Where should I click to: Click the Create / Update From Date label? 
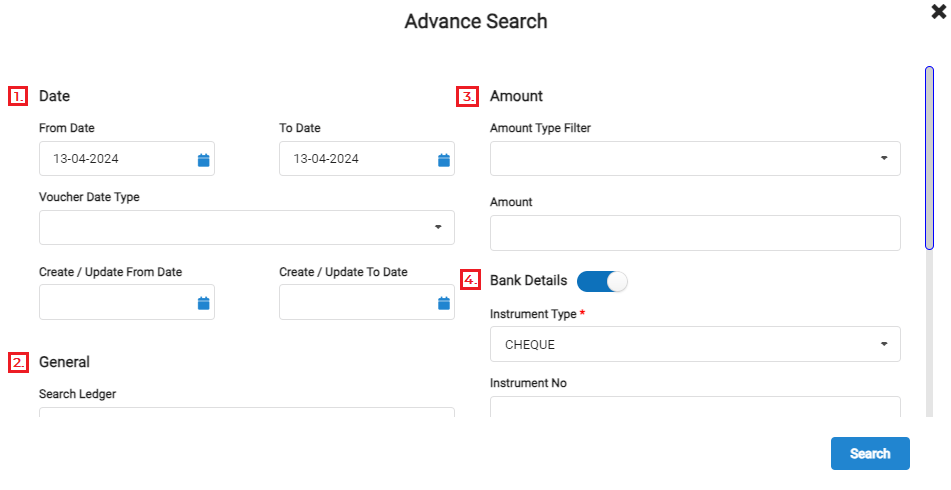click(110, 272)
